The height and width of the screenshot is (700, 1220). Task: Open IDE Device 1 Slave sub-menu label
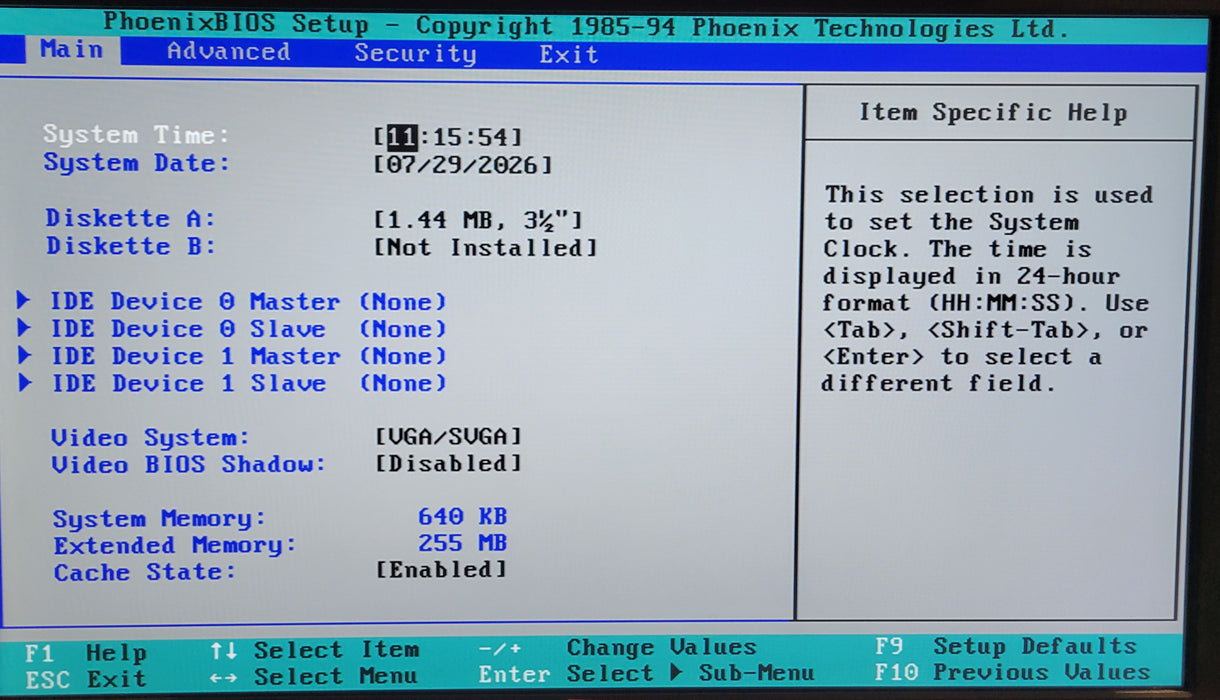point(188,383)
